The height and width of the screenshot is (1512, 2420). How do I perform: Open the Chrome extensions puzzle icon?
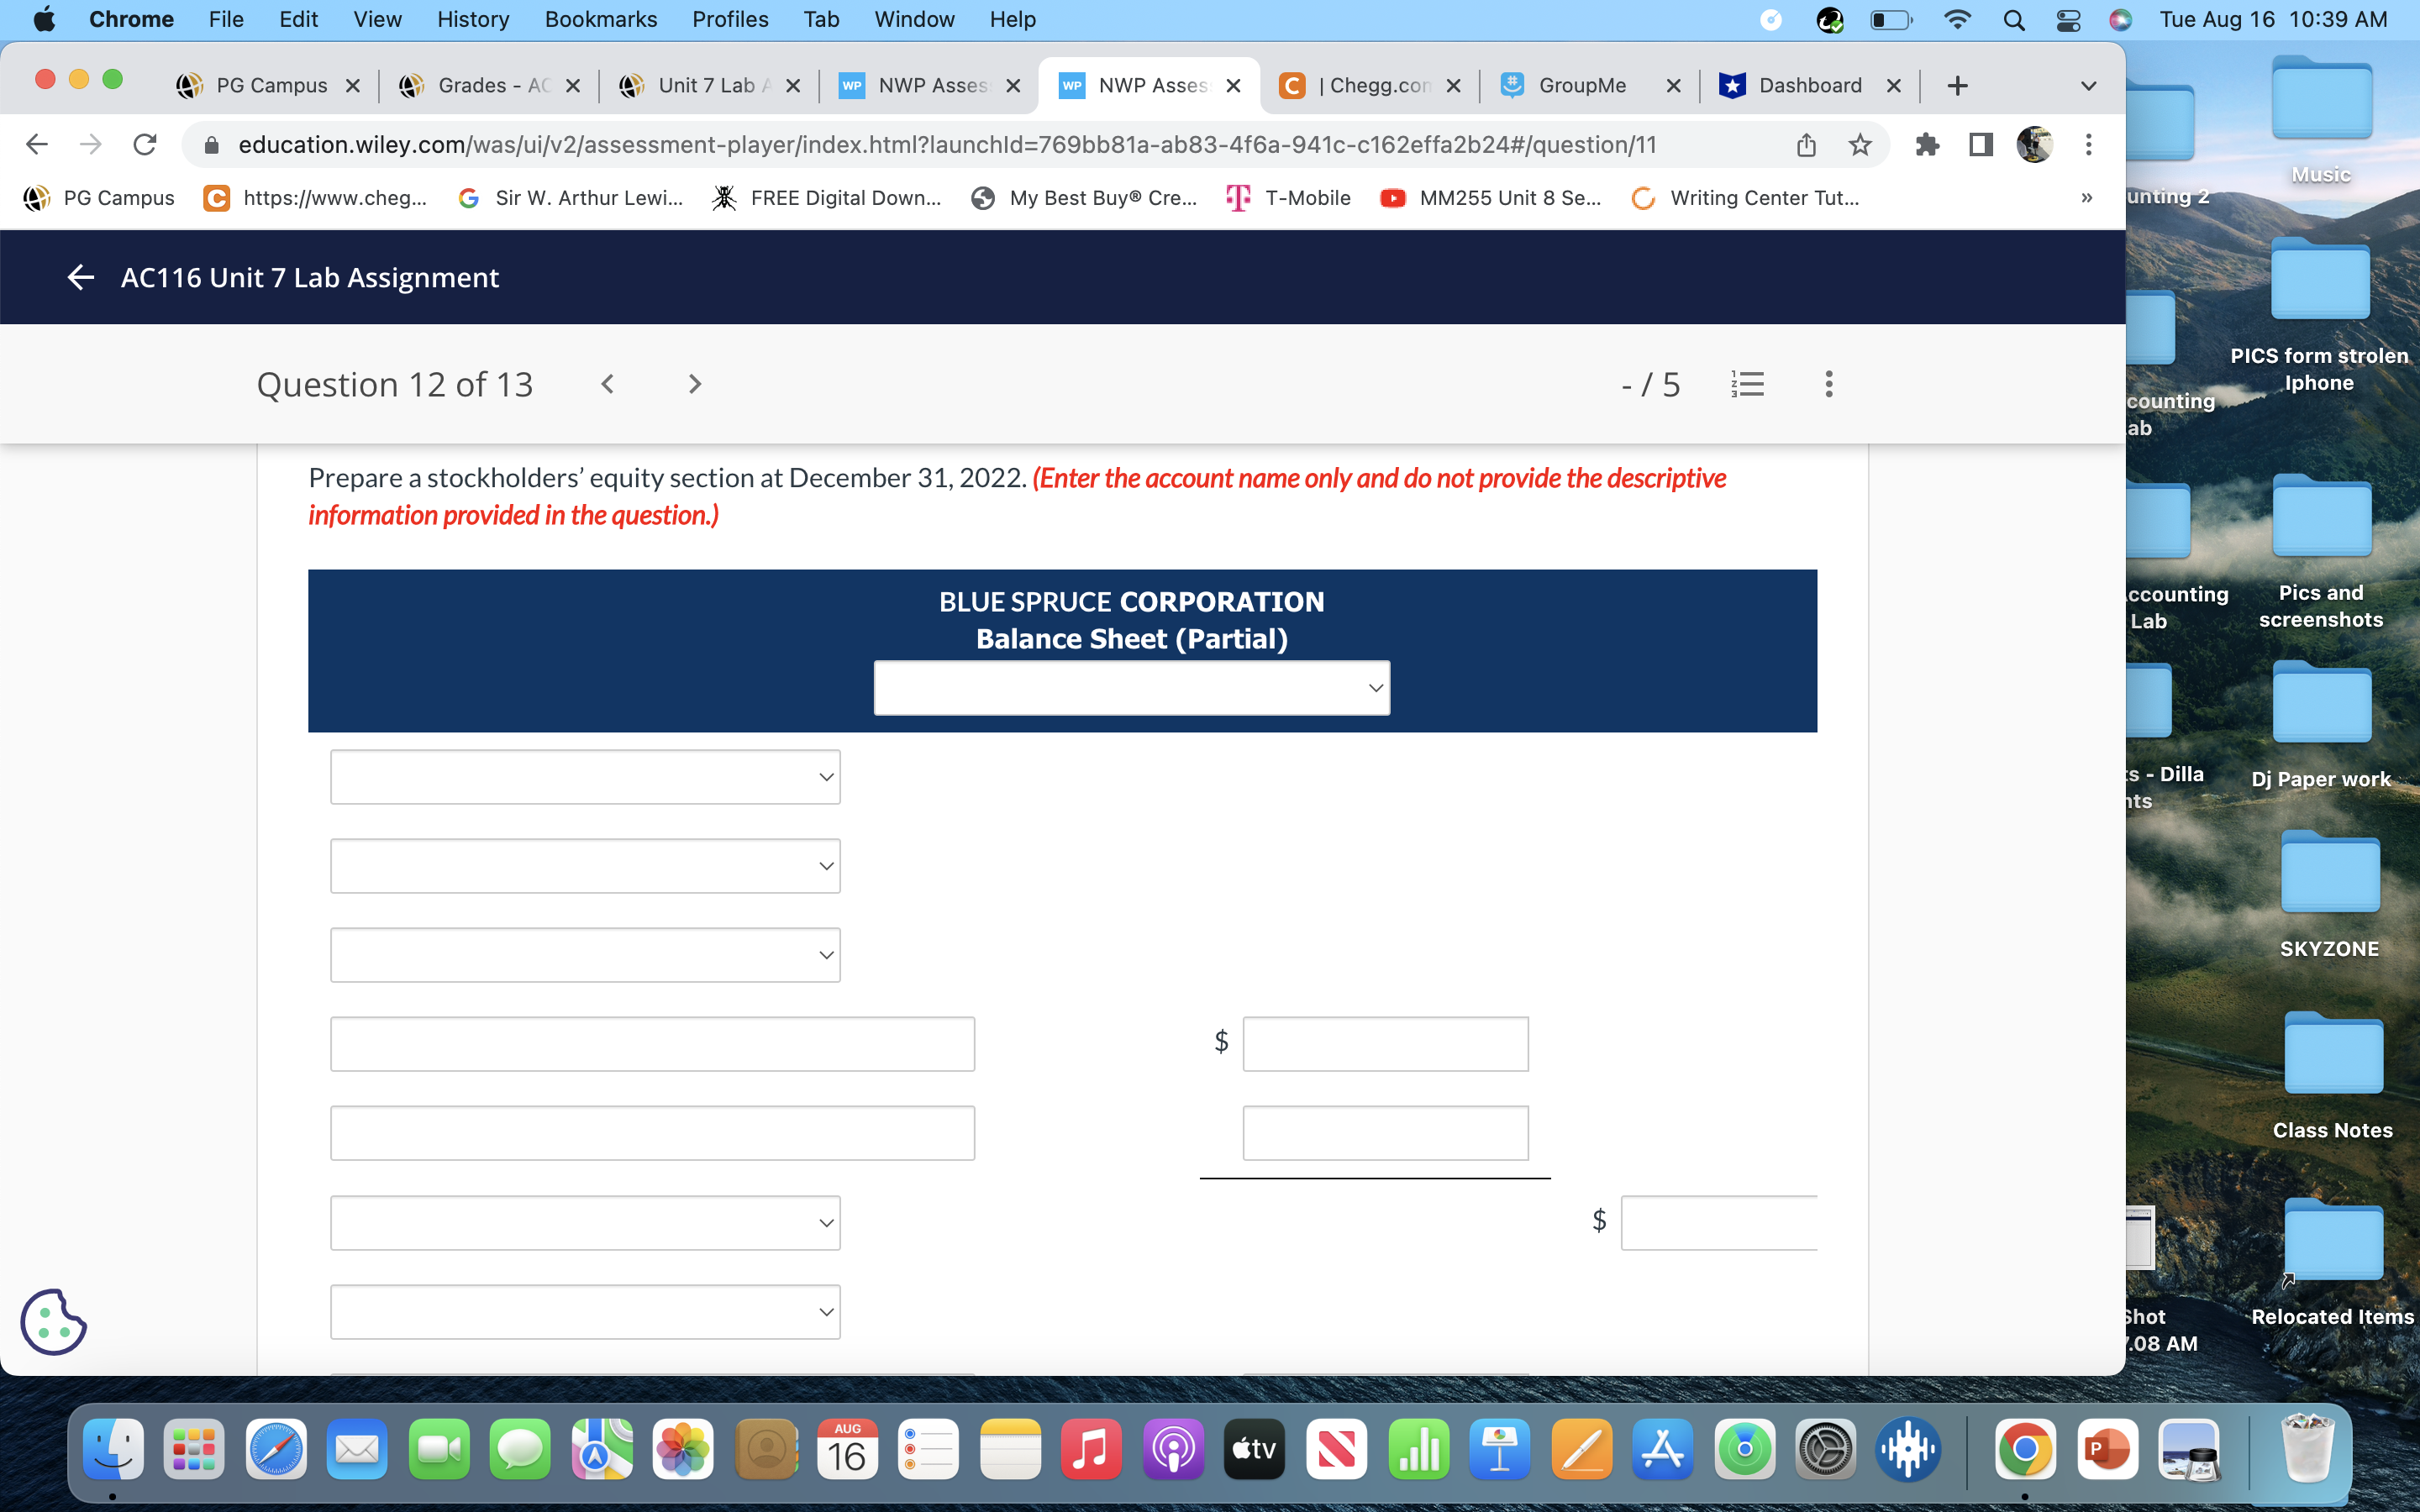point(1927,144)
